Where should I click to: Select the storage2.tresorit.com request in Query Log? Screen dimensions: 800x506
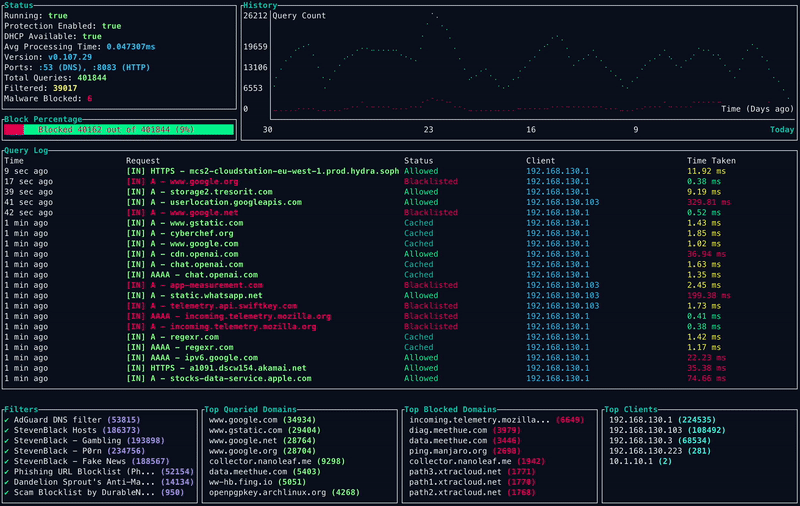[x=400, y=192]
